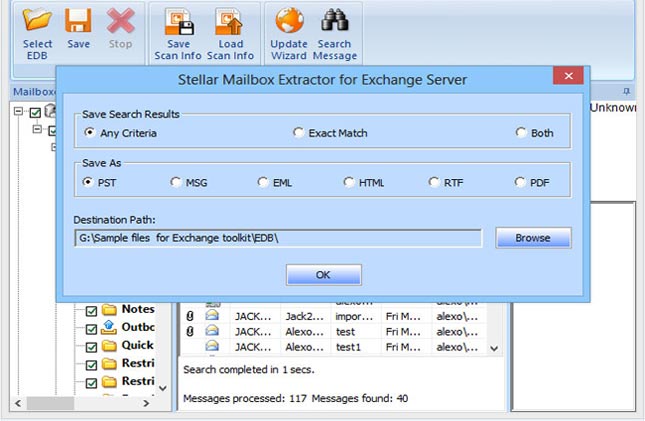Click the Destination Path field
This screenshot has height=421, width=645.
(x=278, y=238)
